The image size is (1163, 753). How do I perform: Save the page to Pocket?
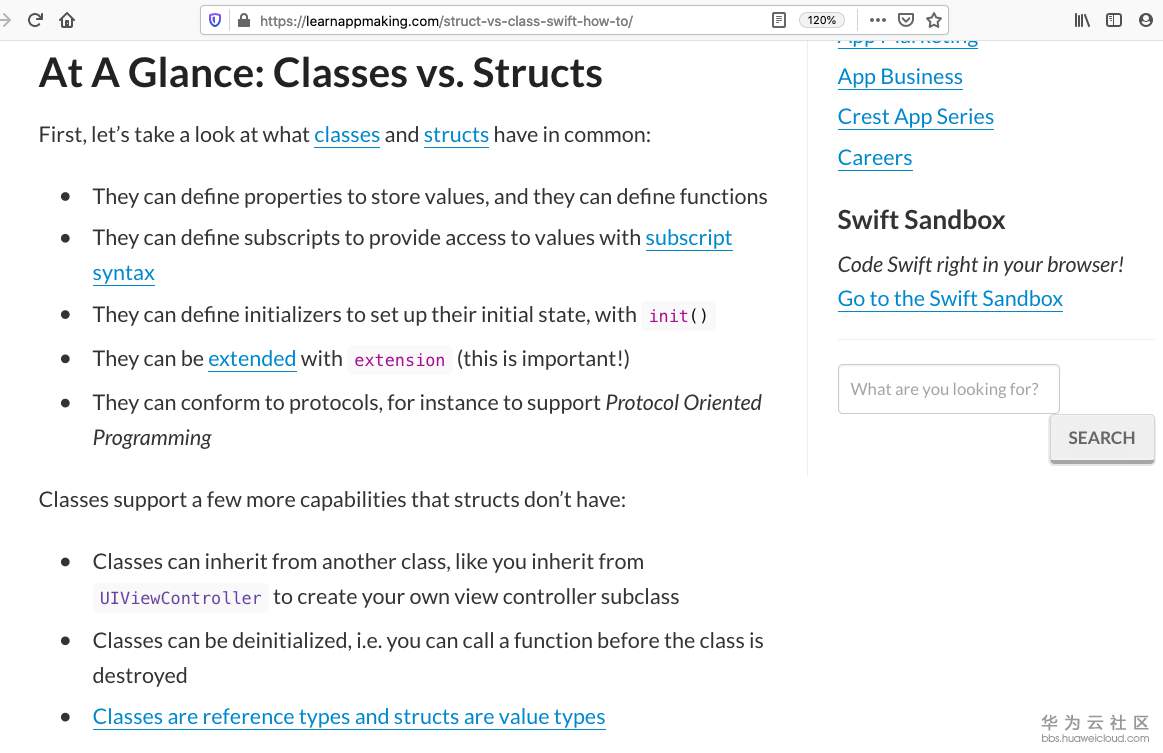905,20
